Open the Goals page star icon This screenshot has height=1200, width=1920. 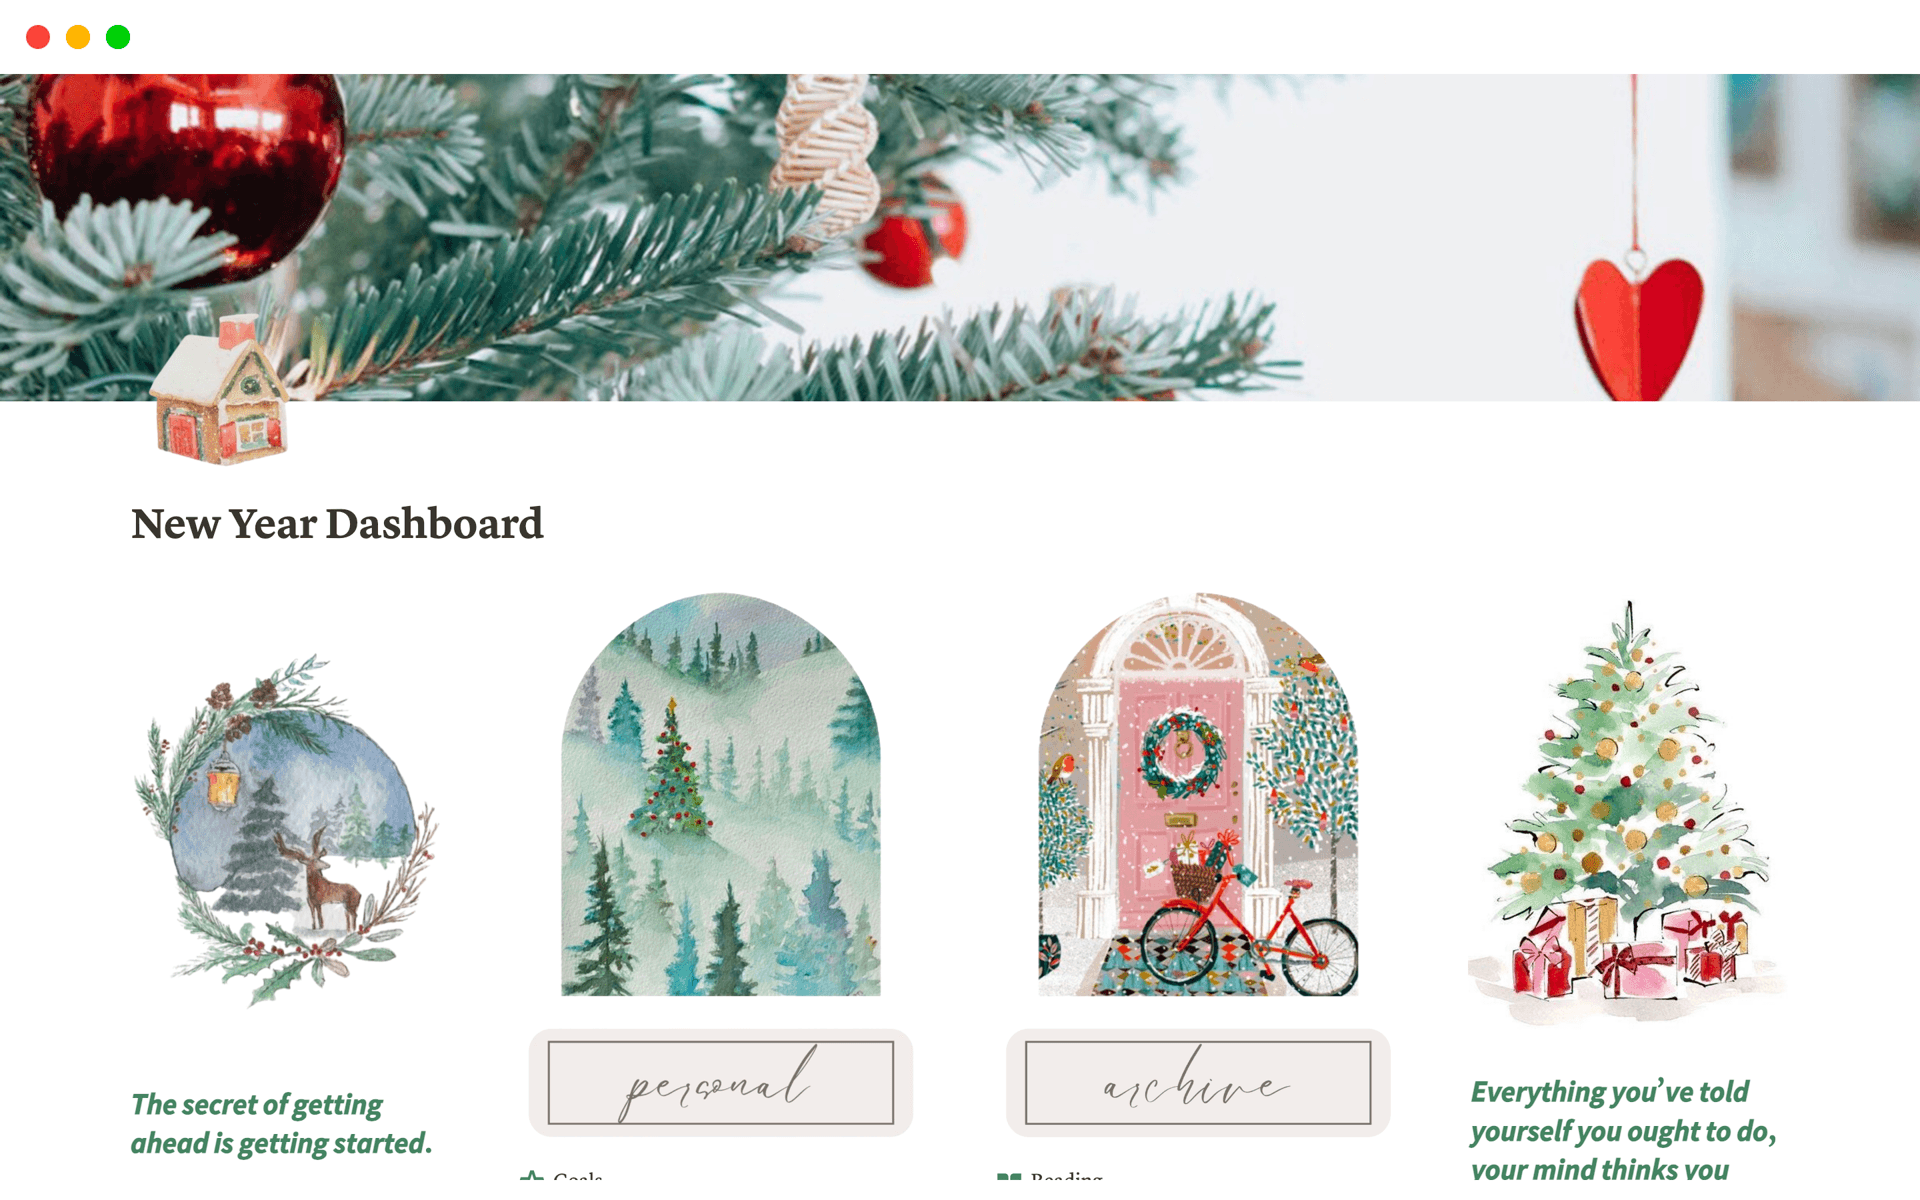click(532, 1178)
